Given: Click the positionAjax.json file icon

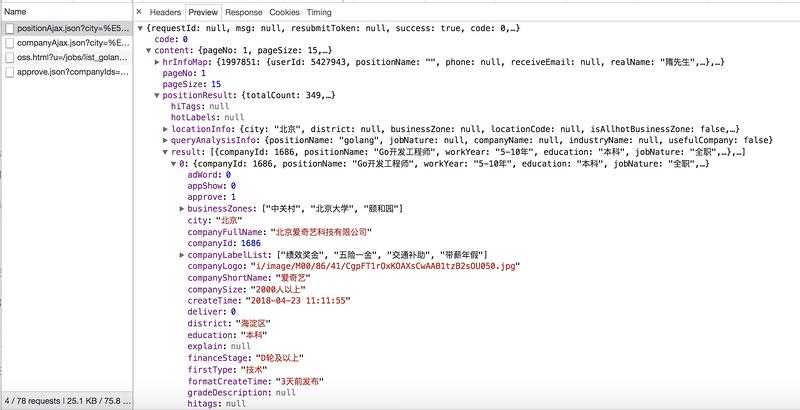Looking at the screenshot, I should [10, 28].
